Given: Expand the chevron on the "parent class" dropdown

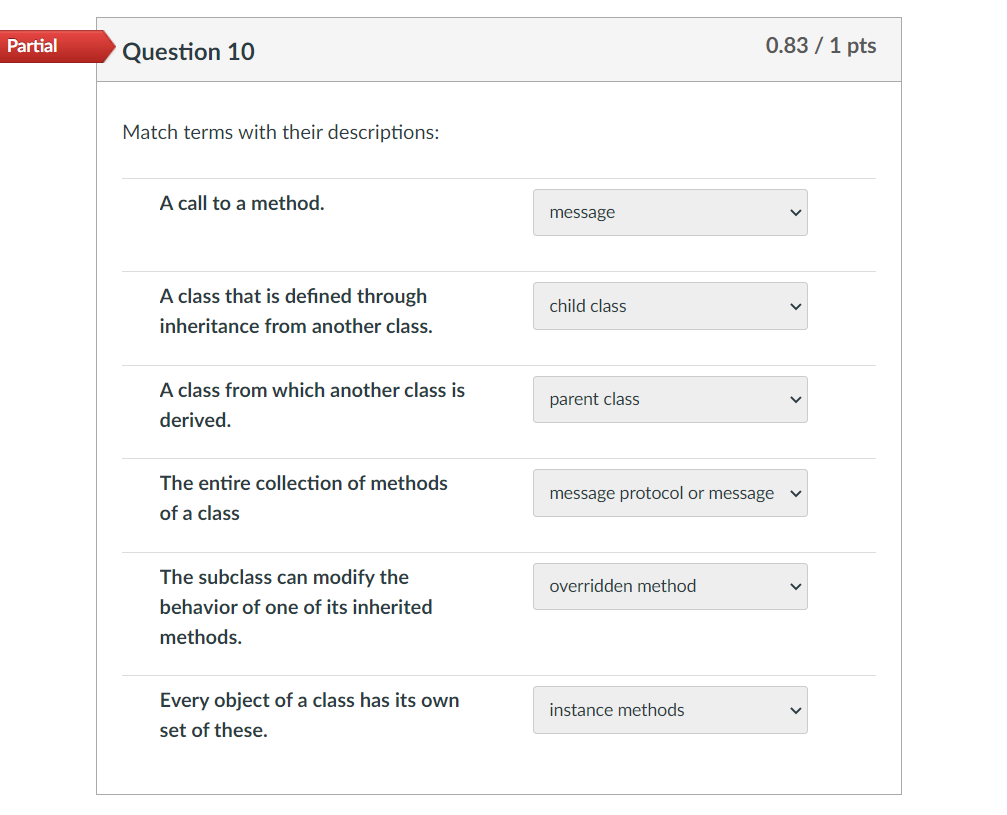Looking at the screenshot, I should click(x=795, y=399).
